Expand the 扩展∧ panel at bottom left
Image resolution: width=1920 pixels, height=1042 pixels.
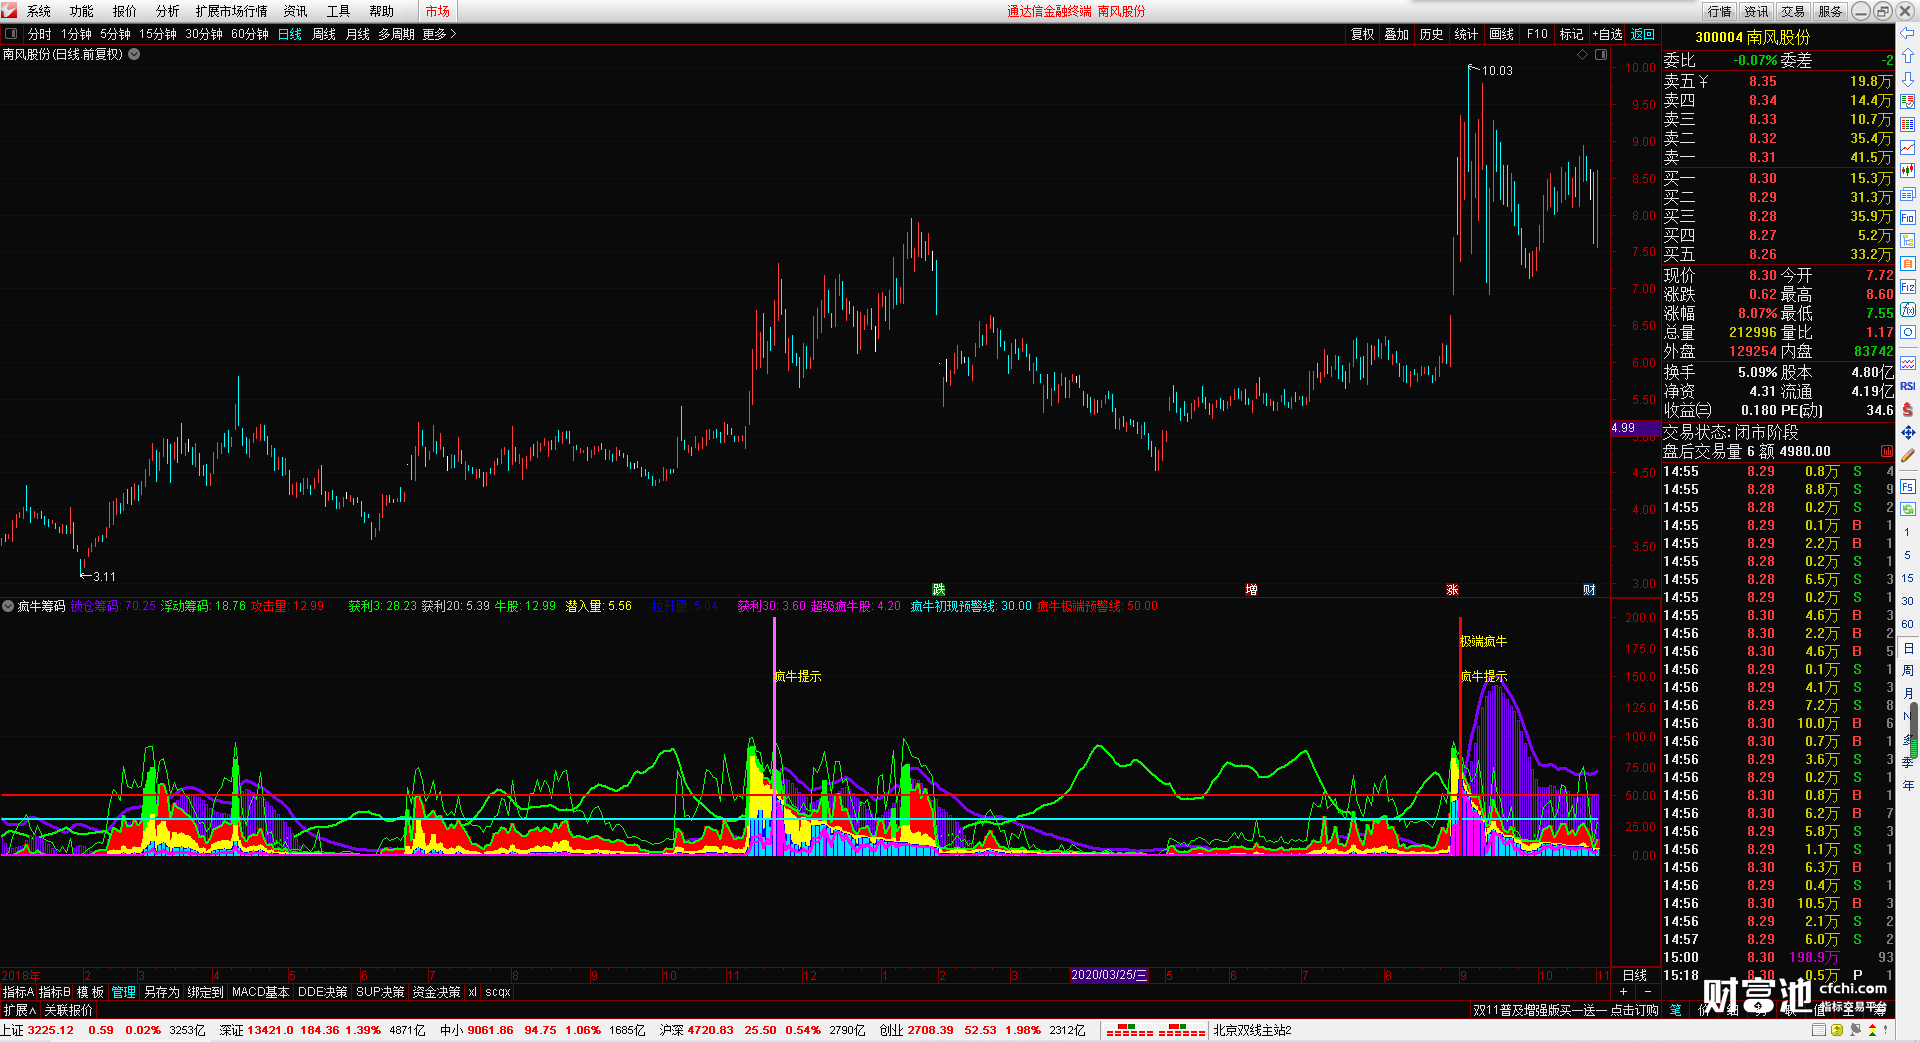[x=20, y=1010]
